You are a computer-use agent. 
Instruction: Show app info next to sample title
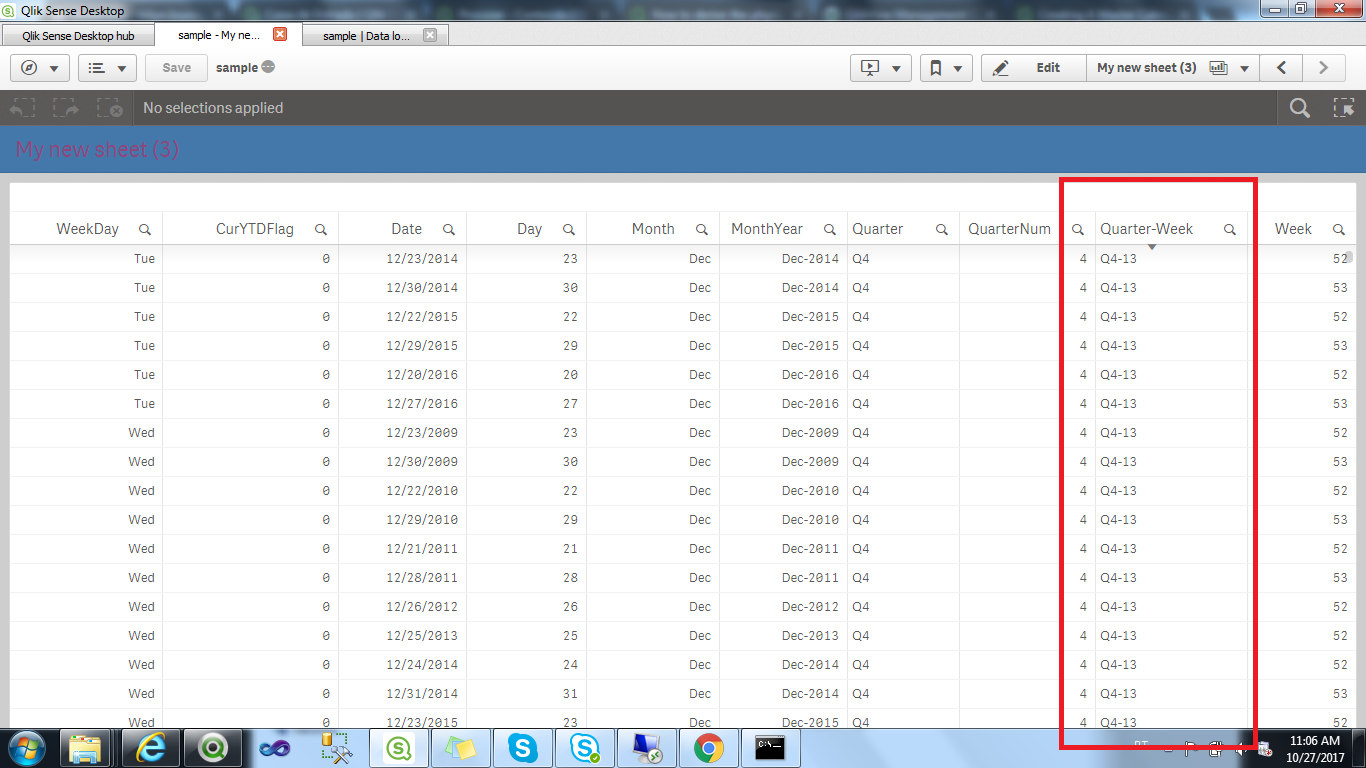(x=268, y=68)
